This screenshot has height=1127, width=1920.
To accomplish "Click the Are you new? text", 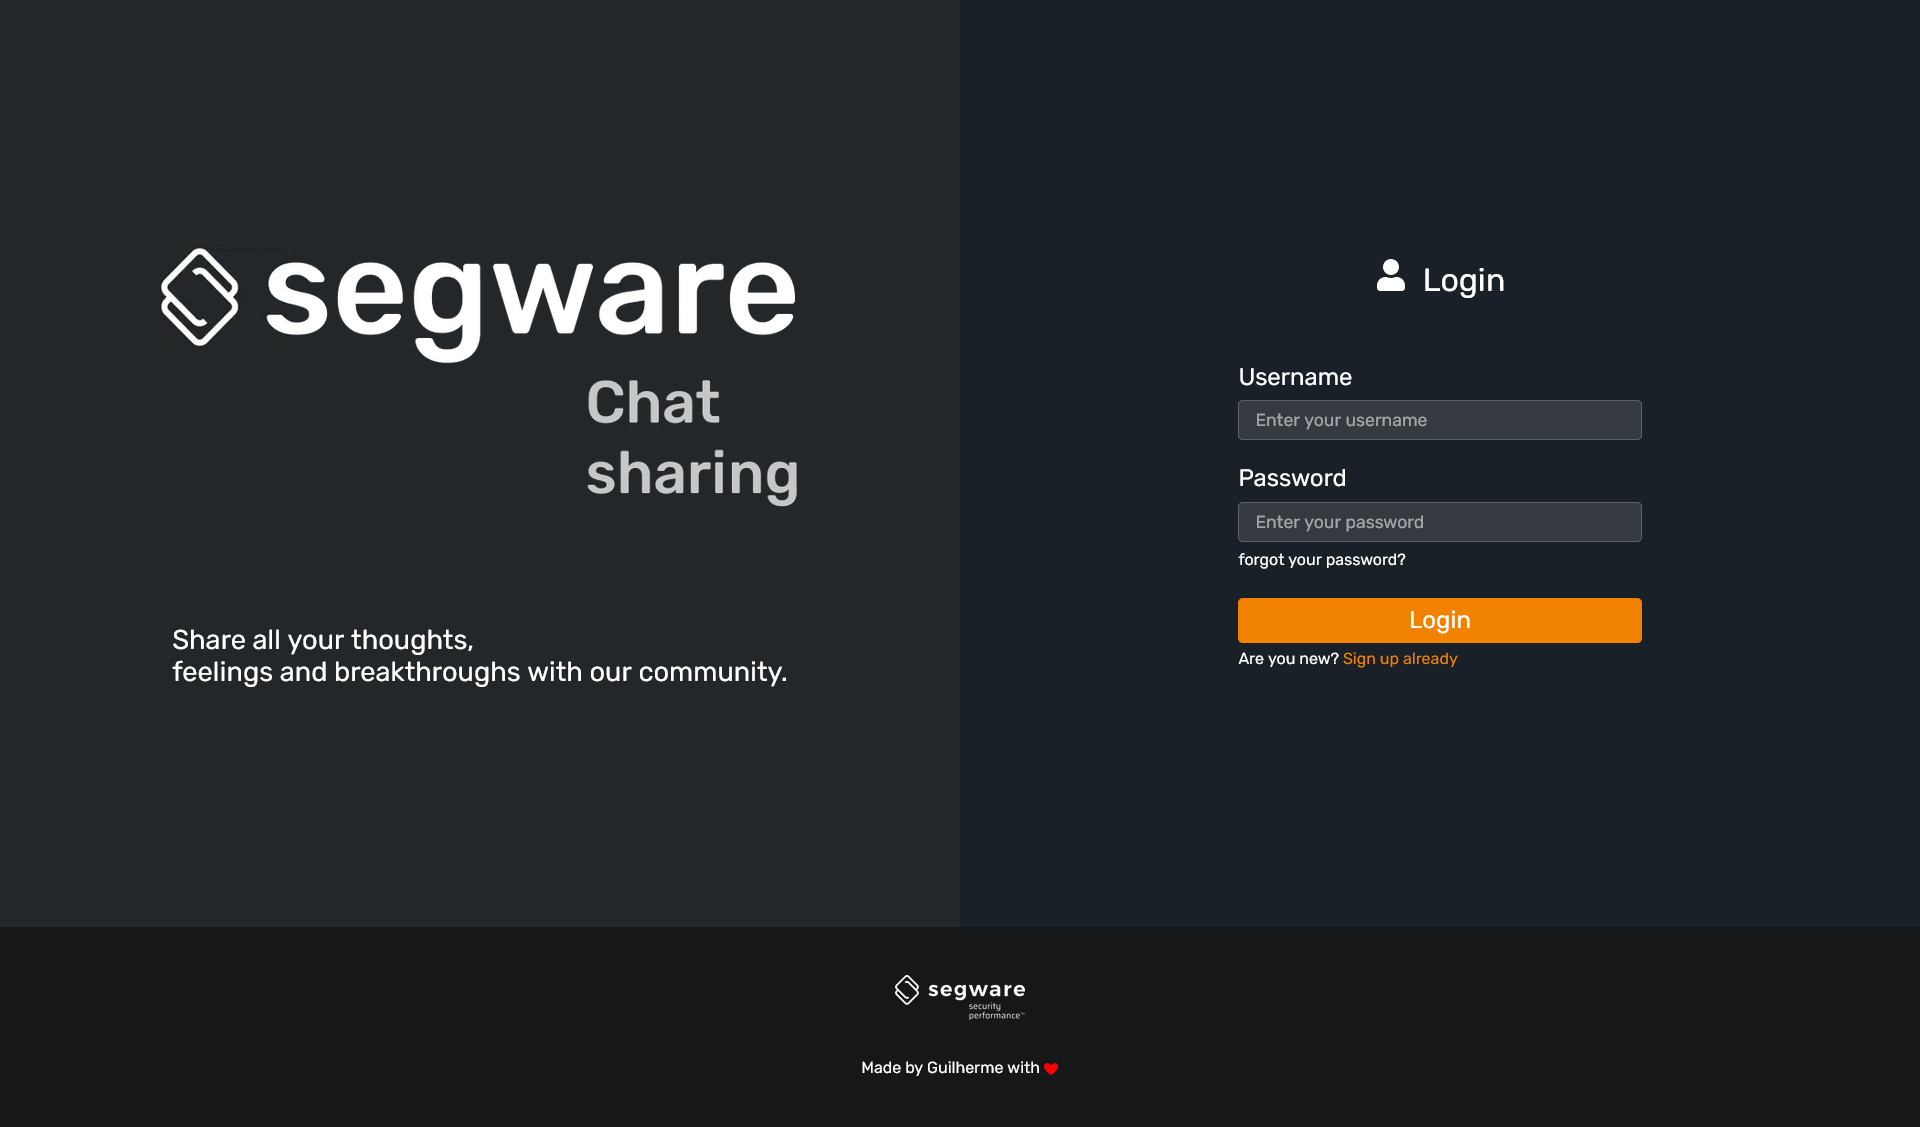I will point(1288,658).
